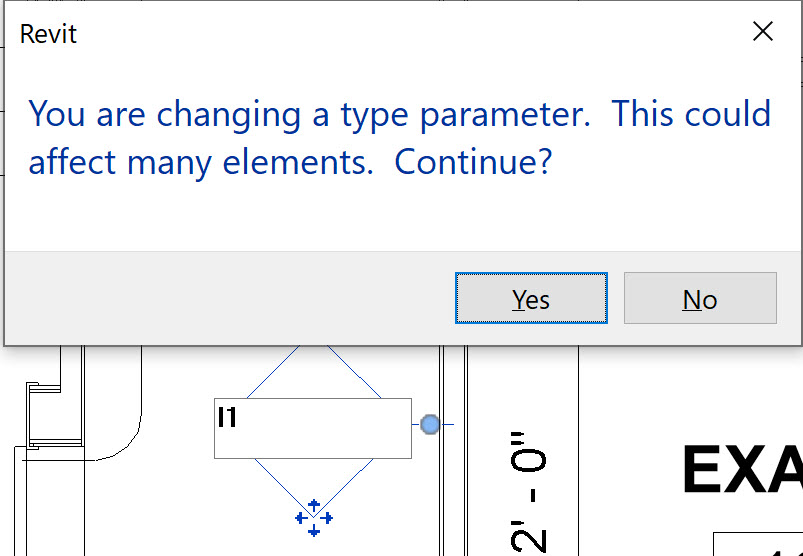Select the vertical line right of the dimension
This screenshot has width=803, height=556.
pos(579,451)
